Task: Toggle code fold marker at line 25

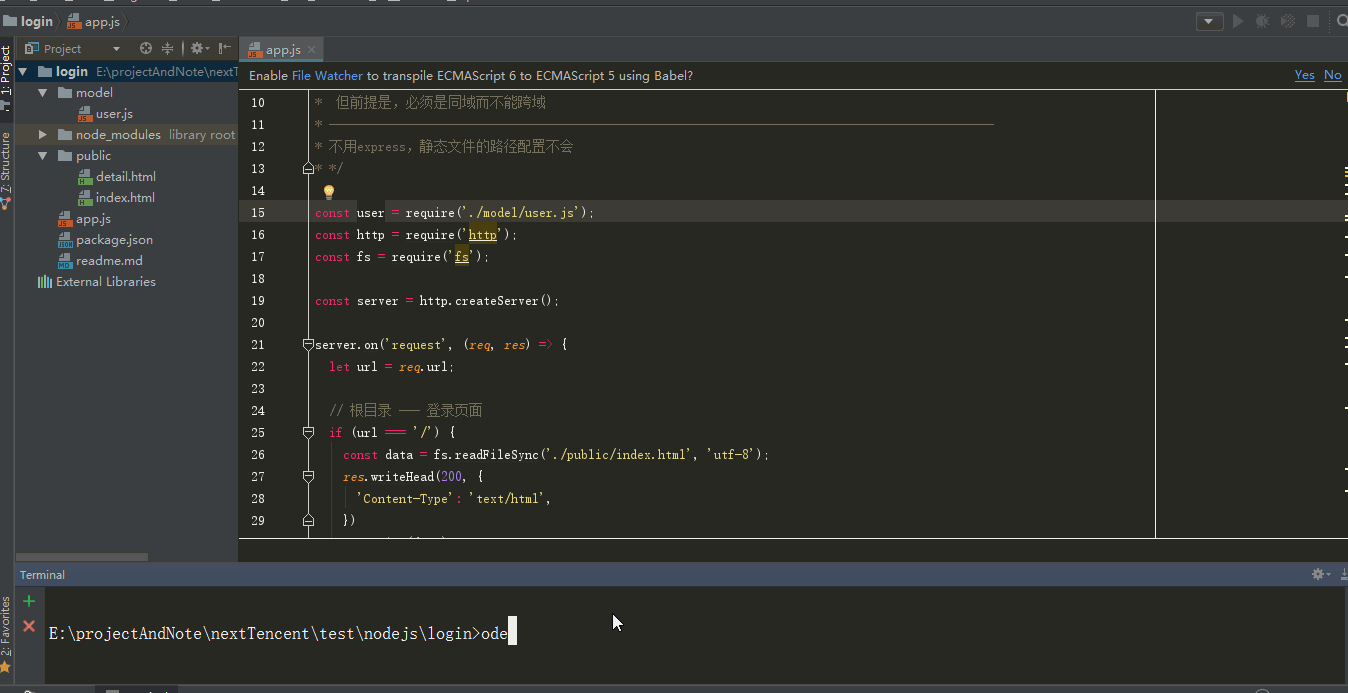Action: (x=308, y=432)
